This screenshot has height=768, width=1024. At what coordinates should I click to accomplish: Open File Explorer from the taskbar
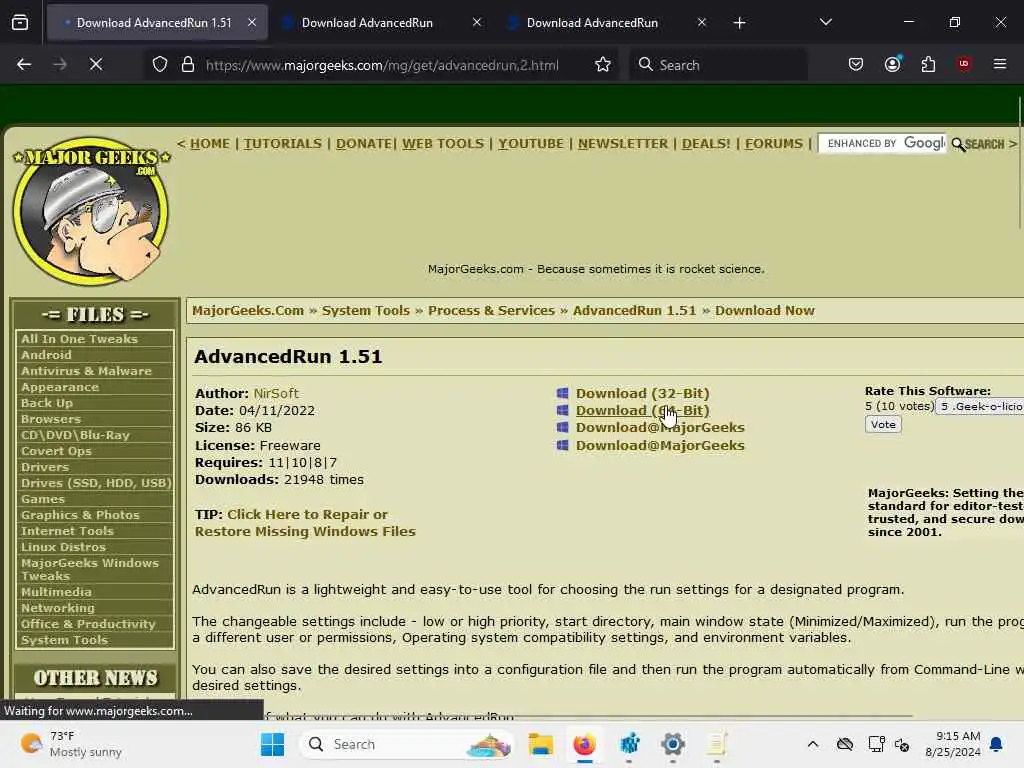tap(541, 744)
